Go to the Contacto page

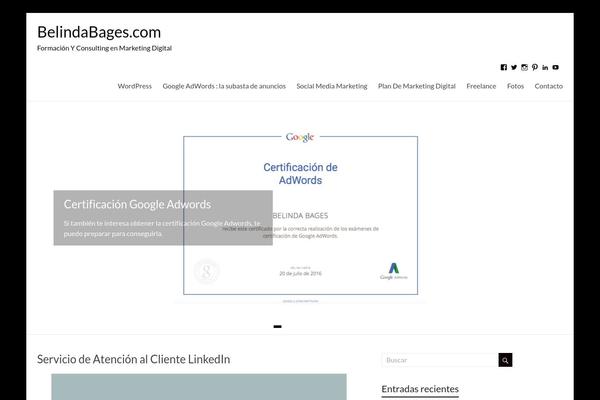548,86
